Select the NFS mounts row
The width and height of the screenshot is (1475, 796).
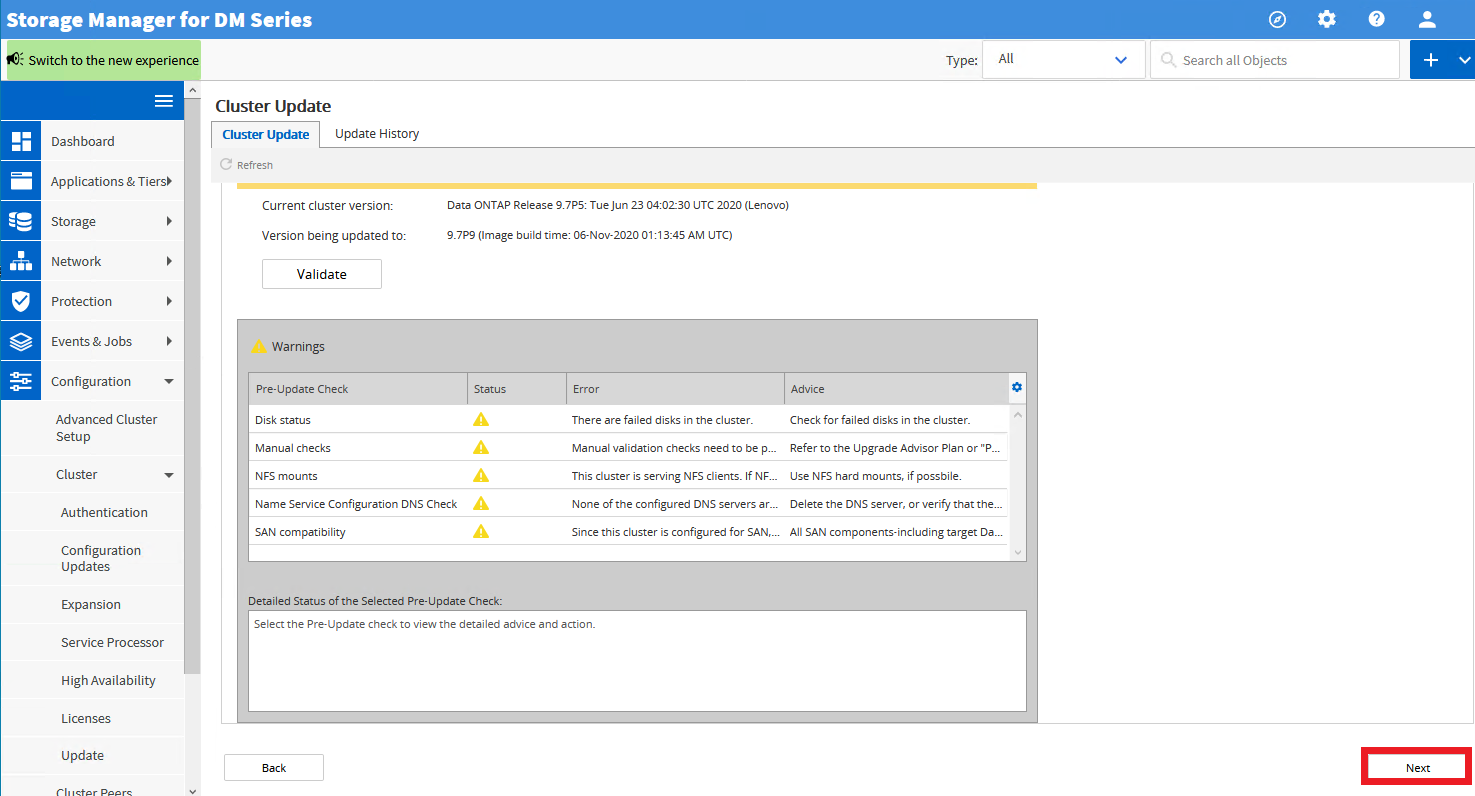point(628,475)
